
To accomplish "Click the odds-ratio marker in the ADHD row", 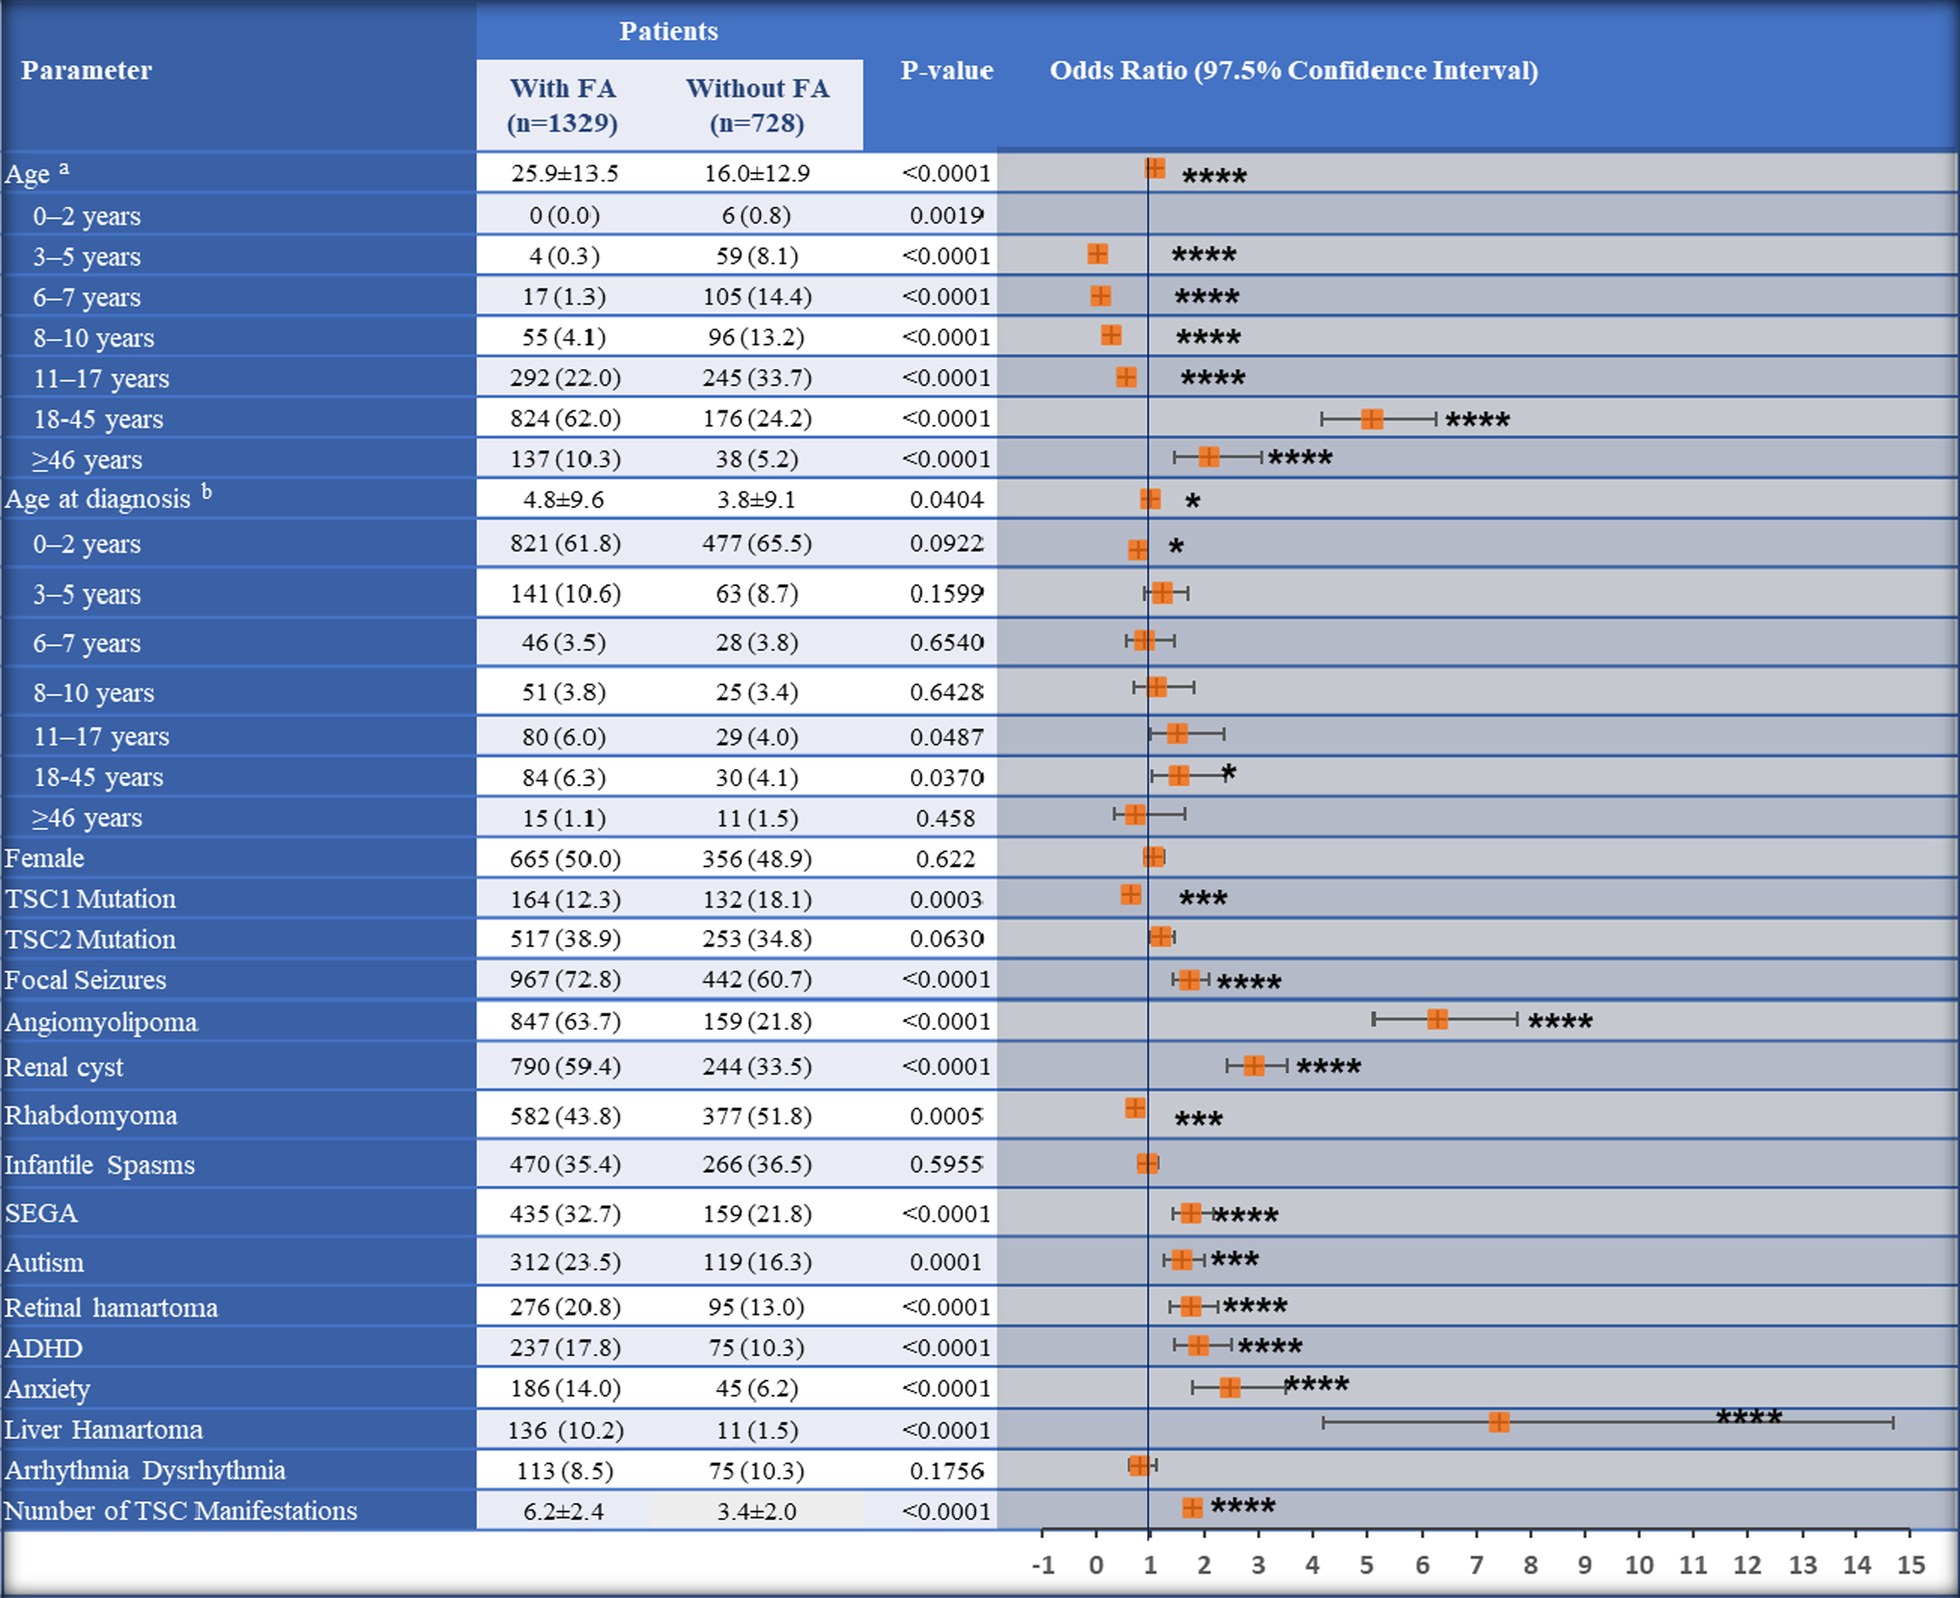I will [x=1198, y=1346].
